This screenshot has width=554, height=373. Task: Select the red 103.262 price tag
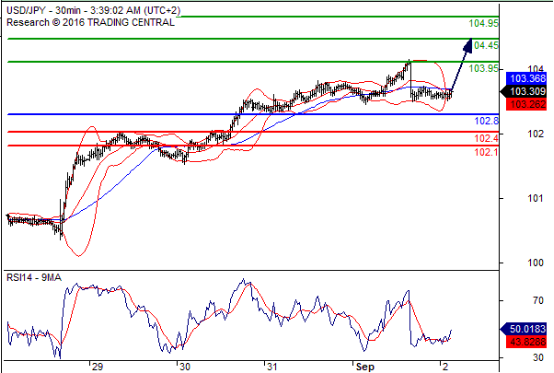[x=526, y=105]
